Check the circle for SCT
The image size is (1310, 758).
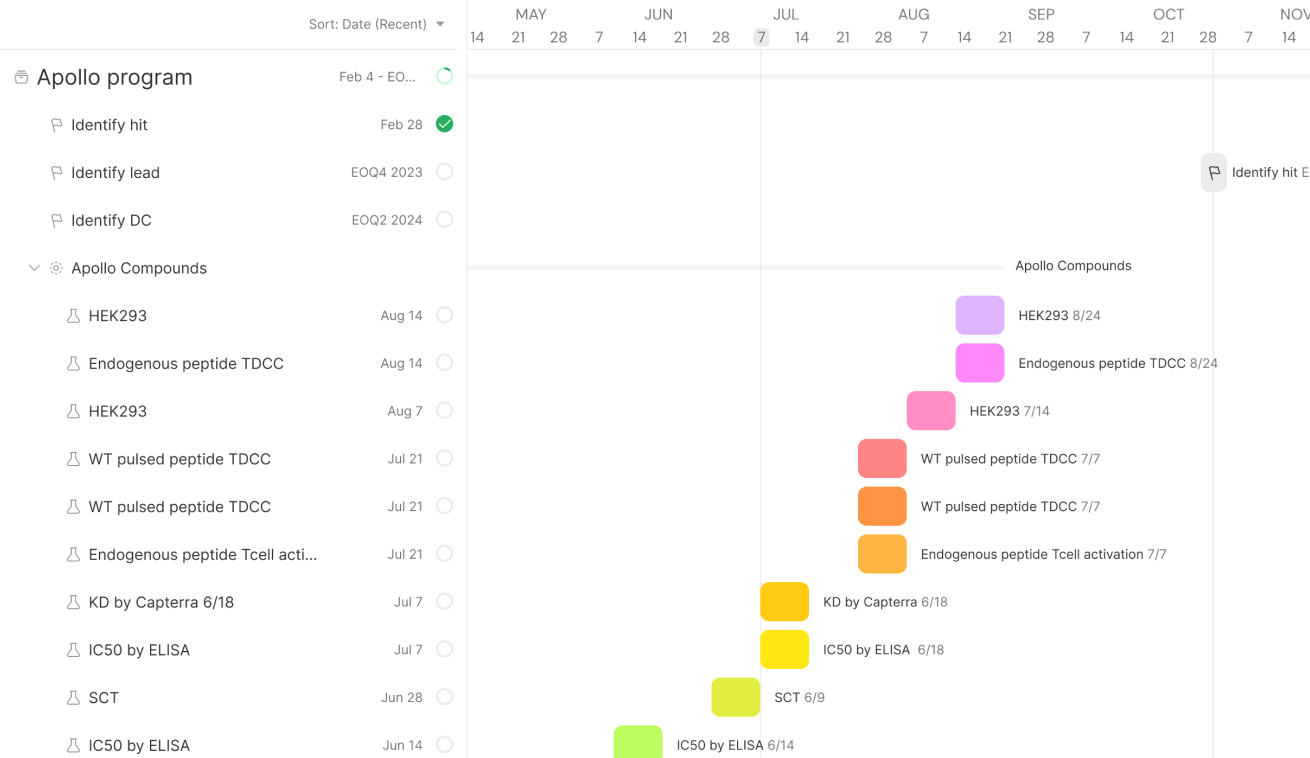click(x=445, y=697)
